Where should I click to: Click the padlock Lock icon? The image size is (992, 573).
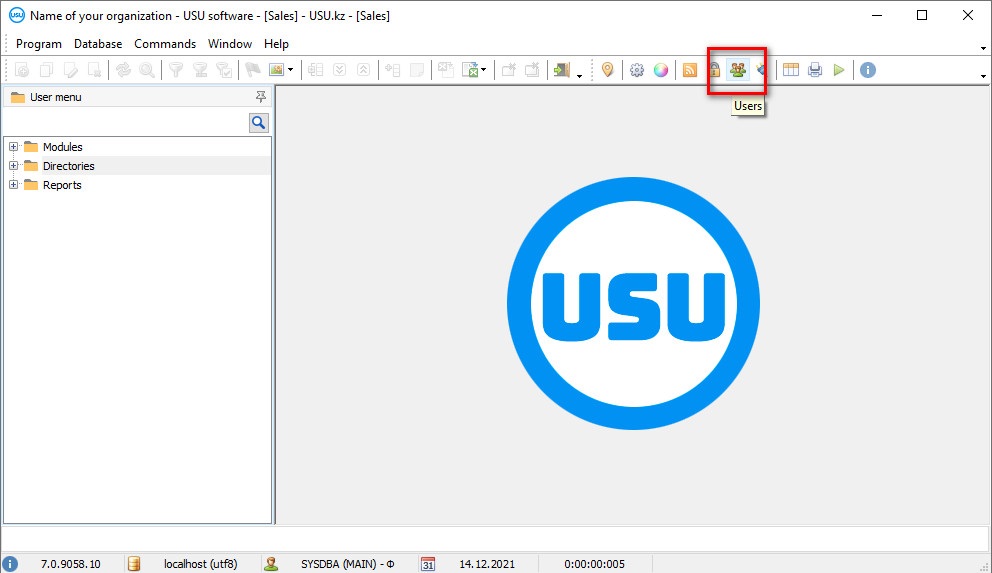tap(714, 70)
